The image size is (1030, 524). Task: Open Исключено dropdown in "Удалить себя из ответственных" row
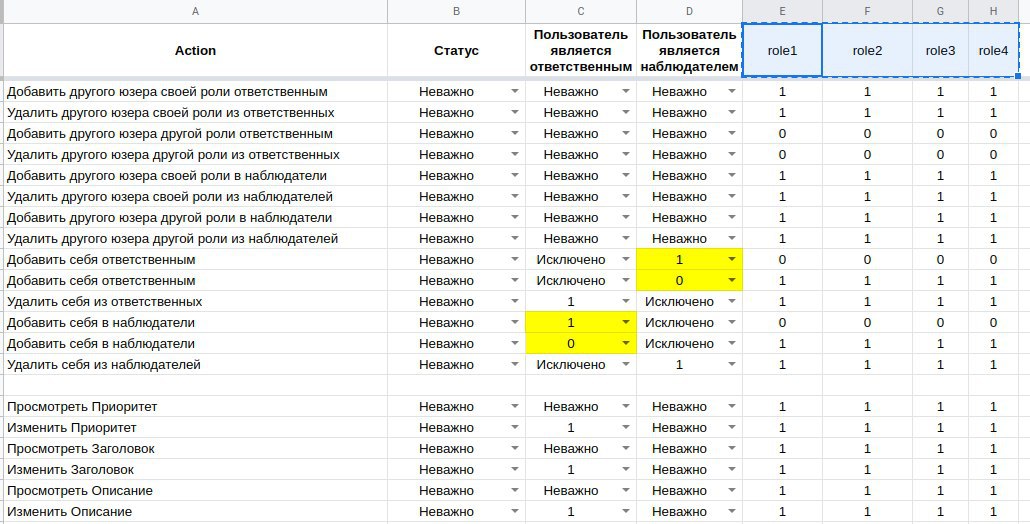coord(732,302)
